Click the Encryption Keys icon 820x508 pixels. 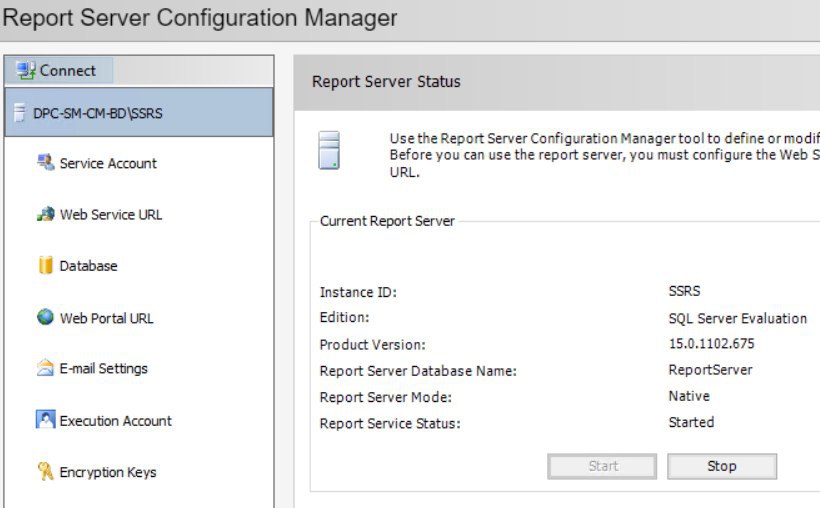click(x=45, y=471)
